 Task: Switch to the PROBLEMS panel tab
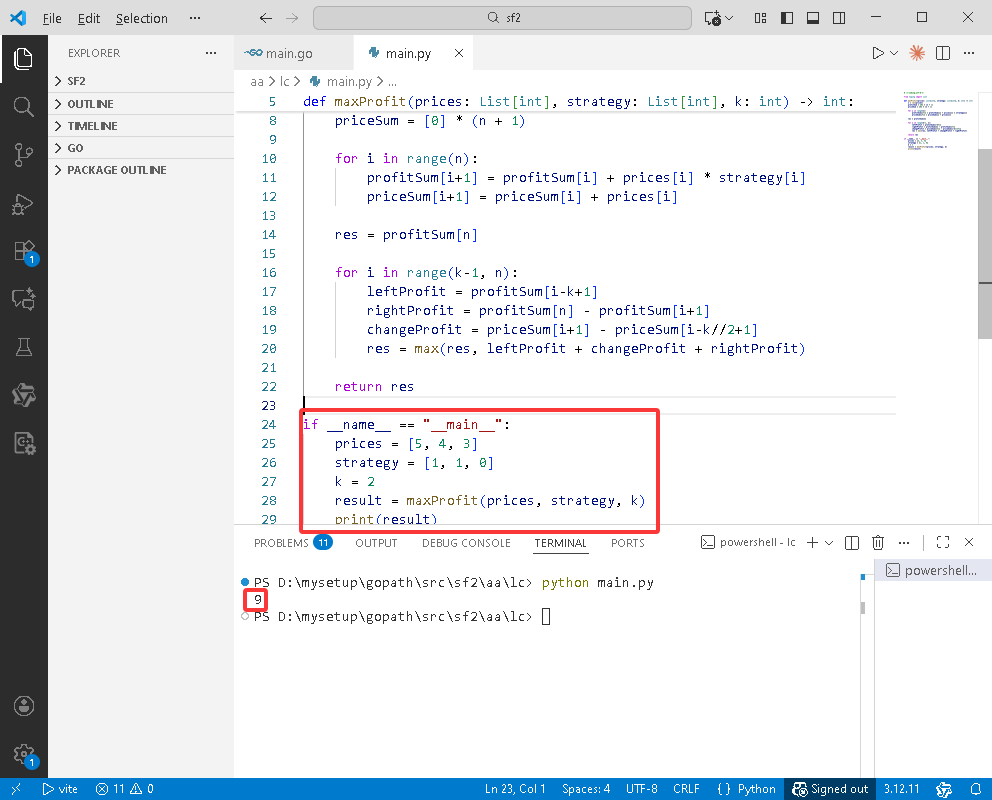pyautogui.click(x=292, y=543)
